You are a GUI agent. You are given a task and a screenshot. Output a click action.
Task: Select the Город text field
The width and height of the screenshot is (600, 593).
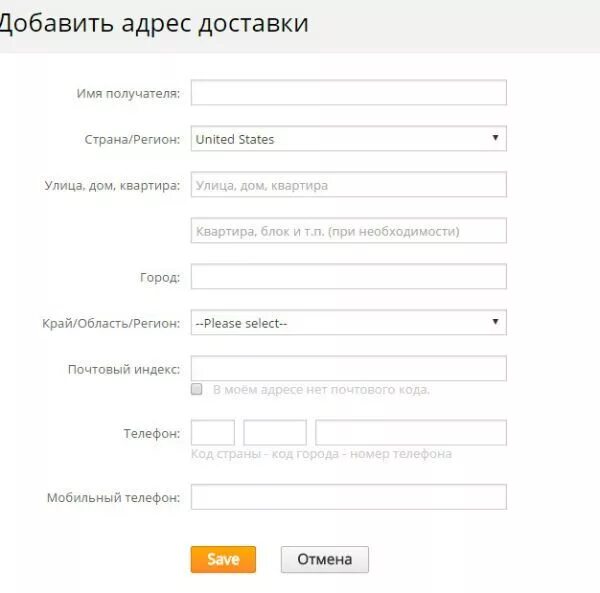click(349, 276)
